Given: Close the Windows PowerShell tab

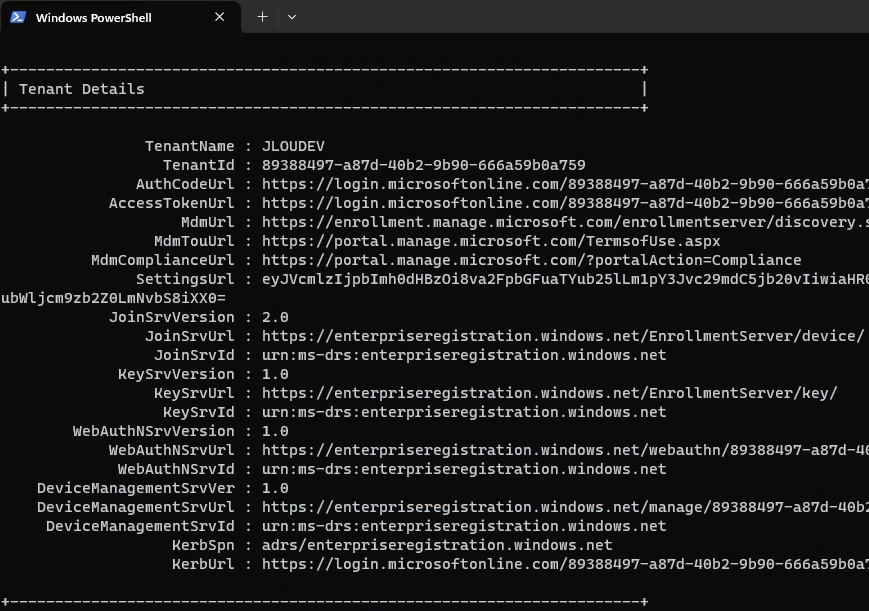Looking at the screenshot, I should click(219, 18).
